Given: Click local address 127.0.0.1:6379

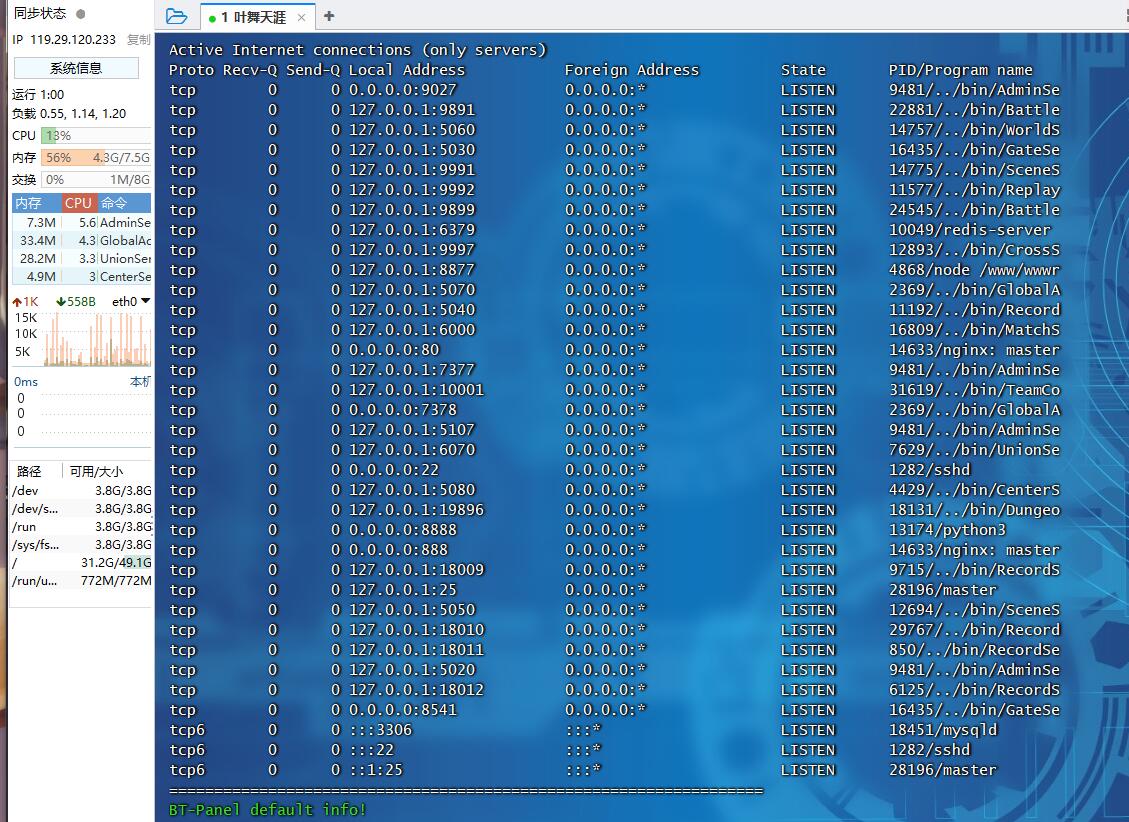Looking at the screenshot, I should pos(412,230).
